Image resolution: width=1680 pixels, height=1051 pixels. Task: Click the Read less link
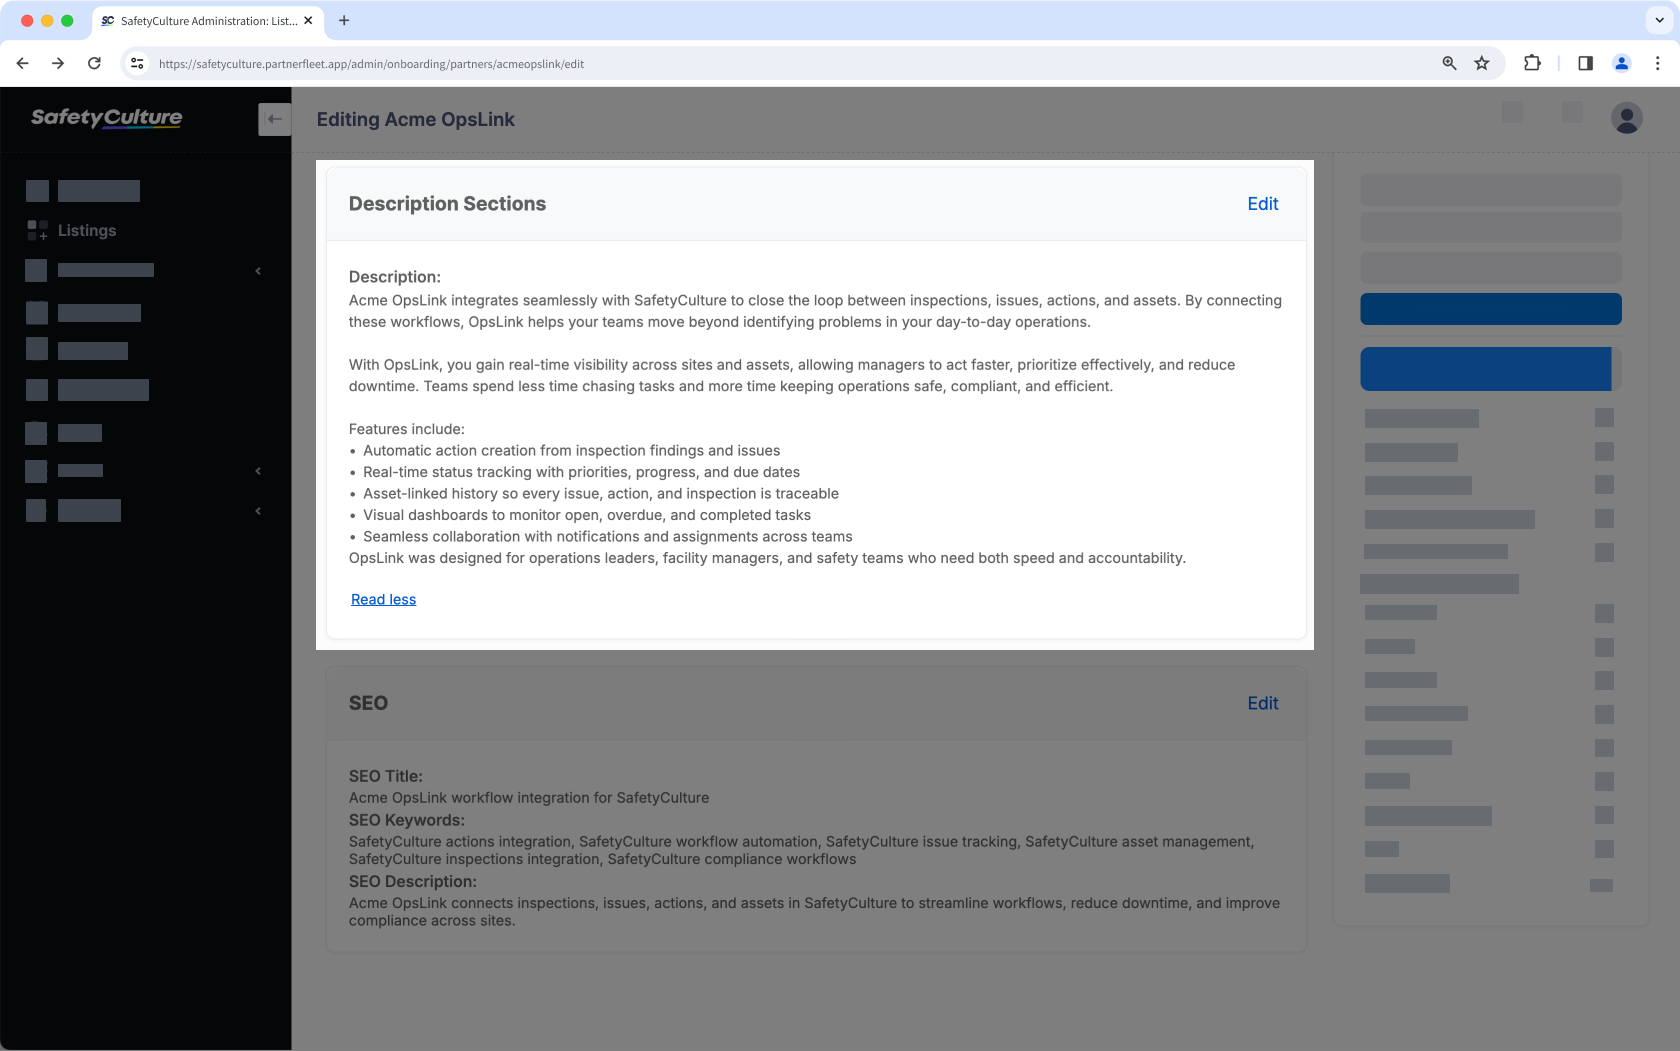point(383,599)
